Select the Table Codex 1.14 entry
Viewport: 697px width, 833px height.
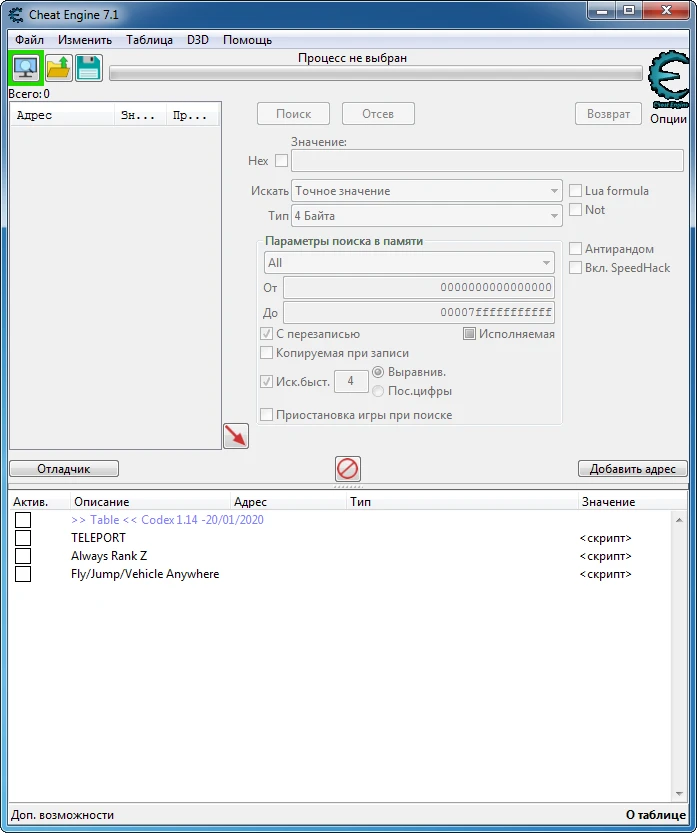pos(167,520)
